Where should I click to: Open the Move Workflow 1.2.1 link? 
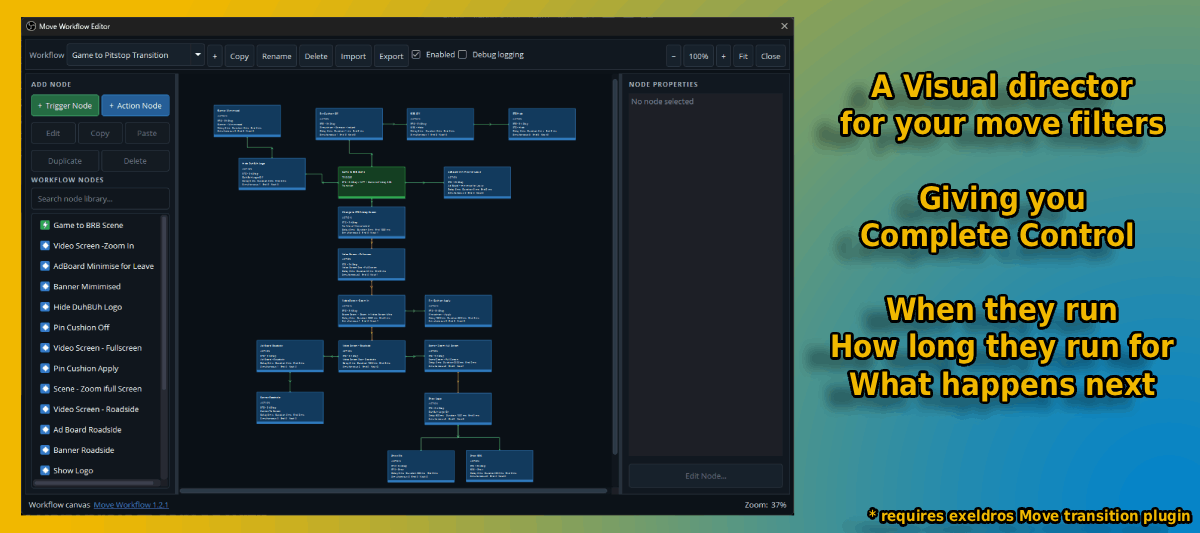click(131, 505)
